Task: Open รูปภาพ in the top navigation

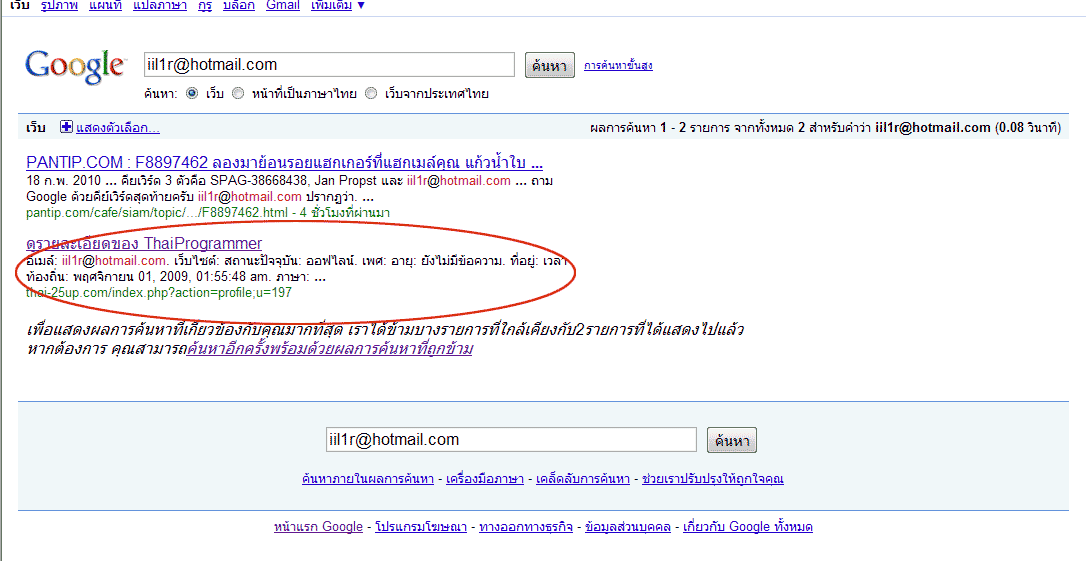Action: pos(59,6)
